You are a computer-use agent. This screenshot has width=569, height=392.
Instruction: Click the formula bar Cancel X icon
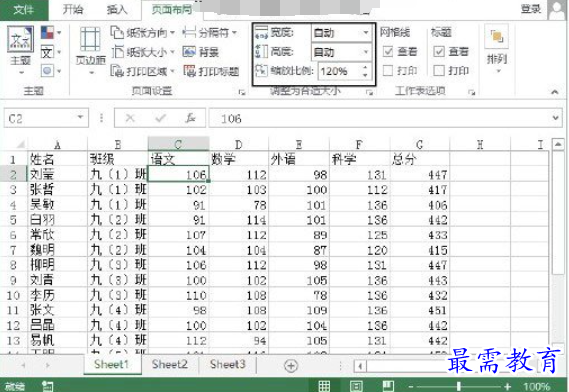pos(130,118)
